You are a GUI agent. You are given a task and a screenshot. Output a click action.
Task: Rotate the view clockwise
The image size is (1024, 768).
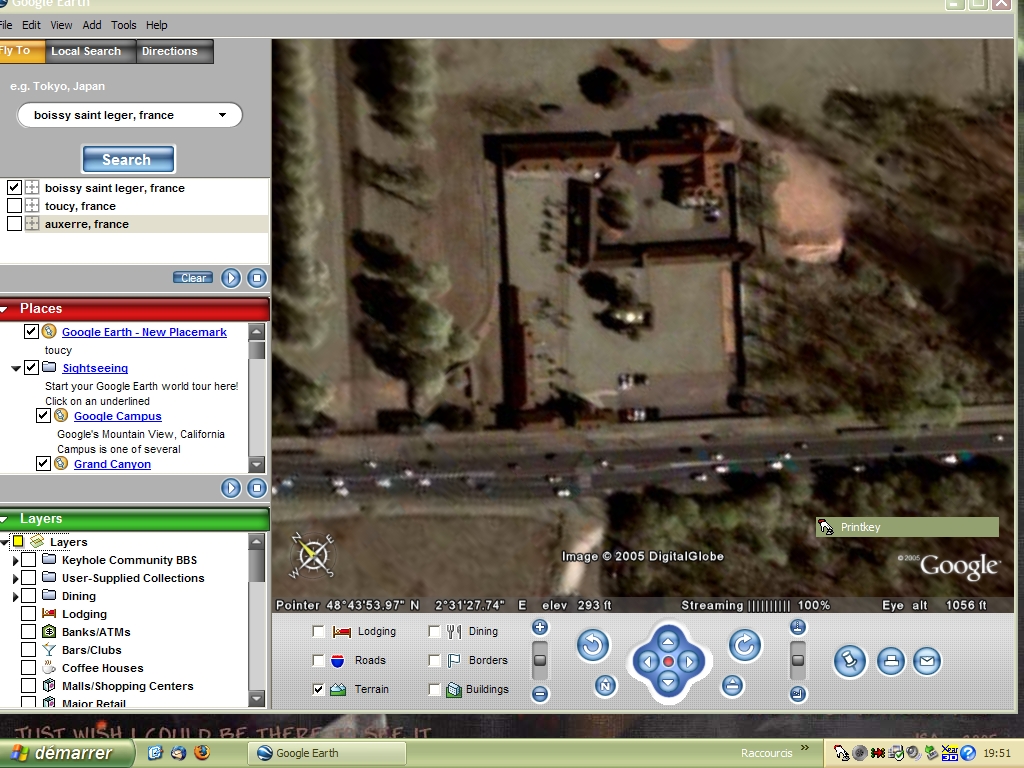click(744, 645)
